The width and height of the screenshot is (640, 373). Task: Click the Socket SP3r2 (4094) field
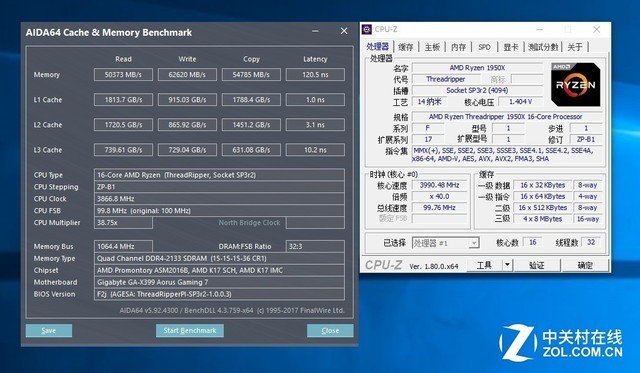pyautogui.click(x=478, y=90)
